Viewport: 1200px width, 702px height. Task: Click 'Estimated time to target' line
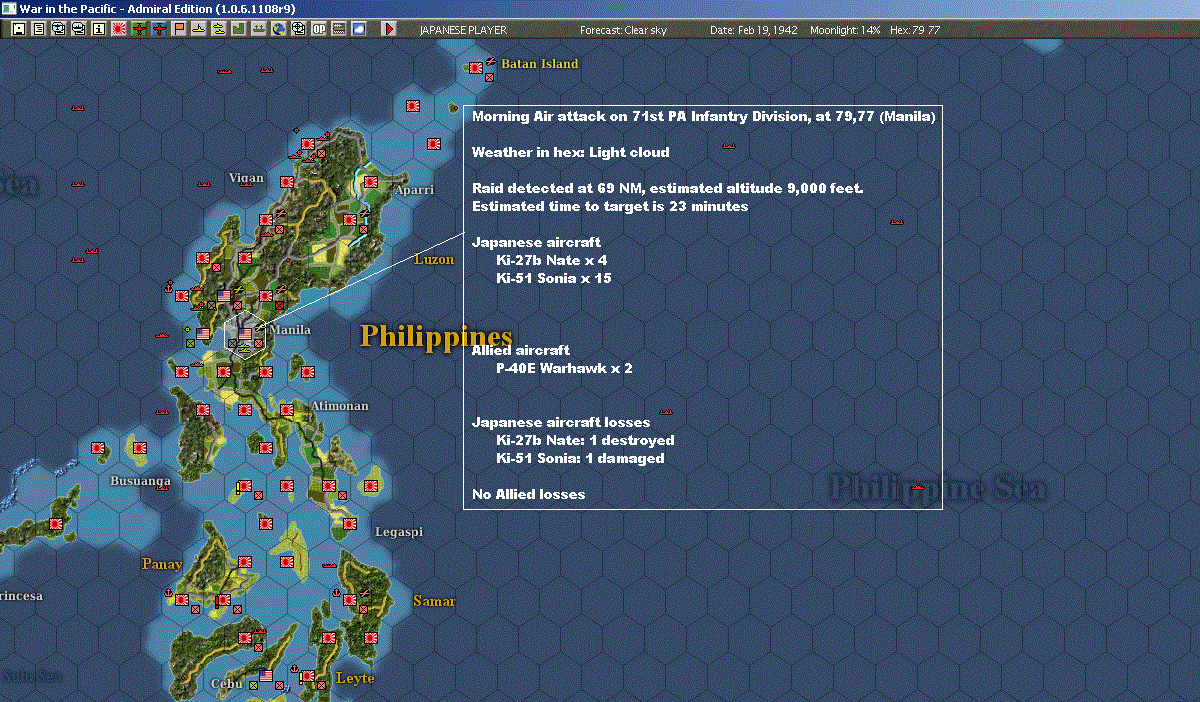click(x=610, y=206)
